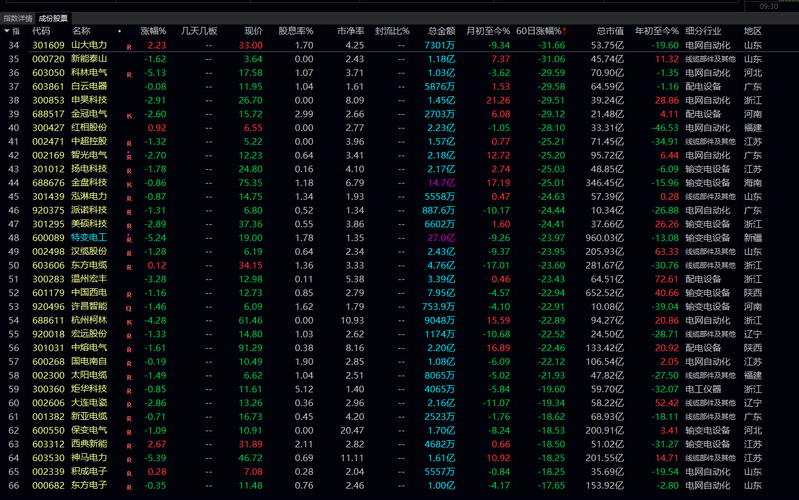Viewport: 799px width, 500px height.
Task: Select stock name 西典新能
Action: (x=89, y=444)
